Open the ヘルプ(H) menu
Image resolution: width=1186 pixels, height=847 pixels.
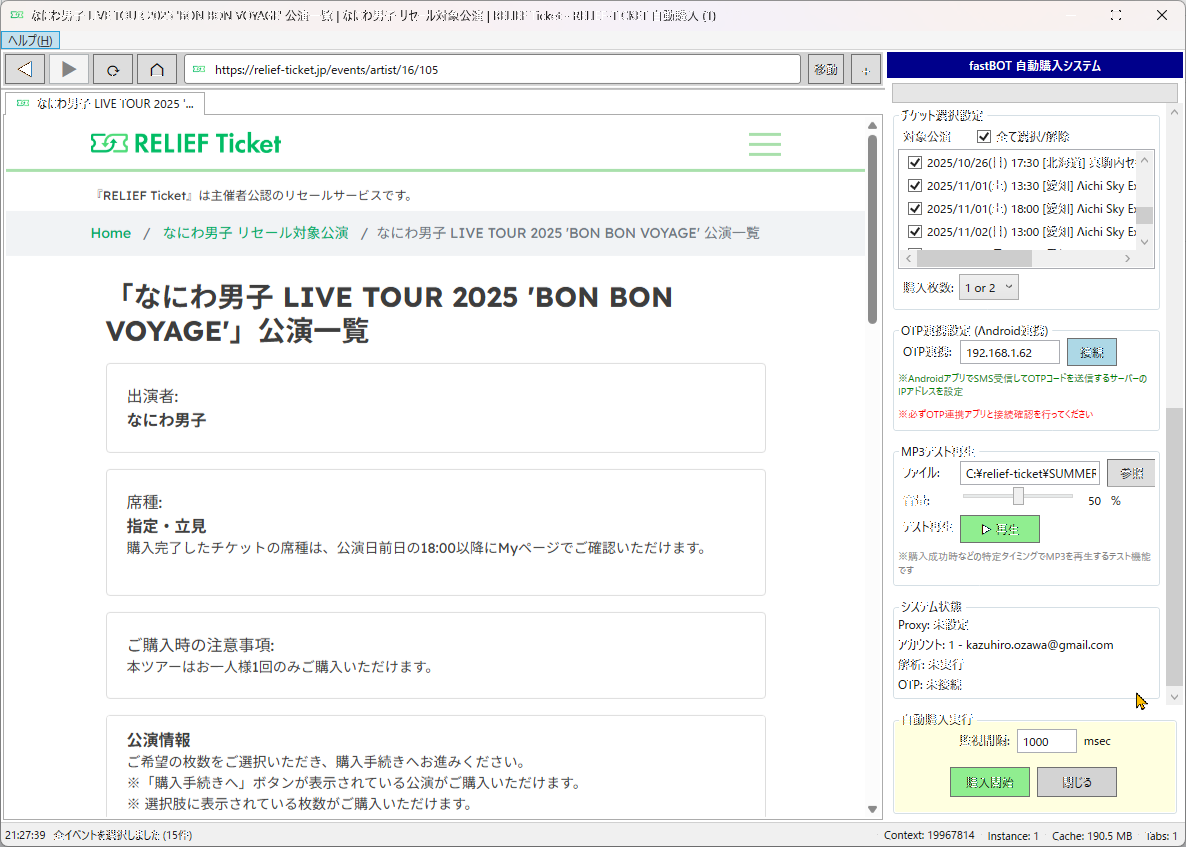(x=31, y=40)
